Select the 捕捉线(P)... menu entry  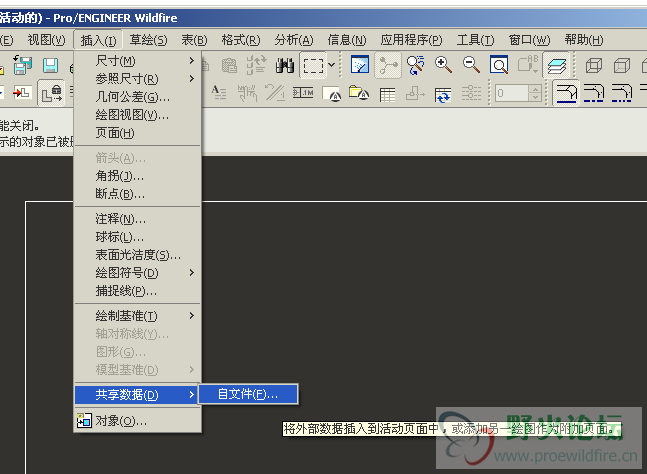coord(138,291)
